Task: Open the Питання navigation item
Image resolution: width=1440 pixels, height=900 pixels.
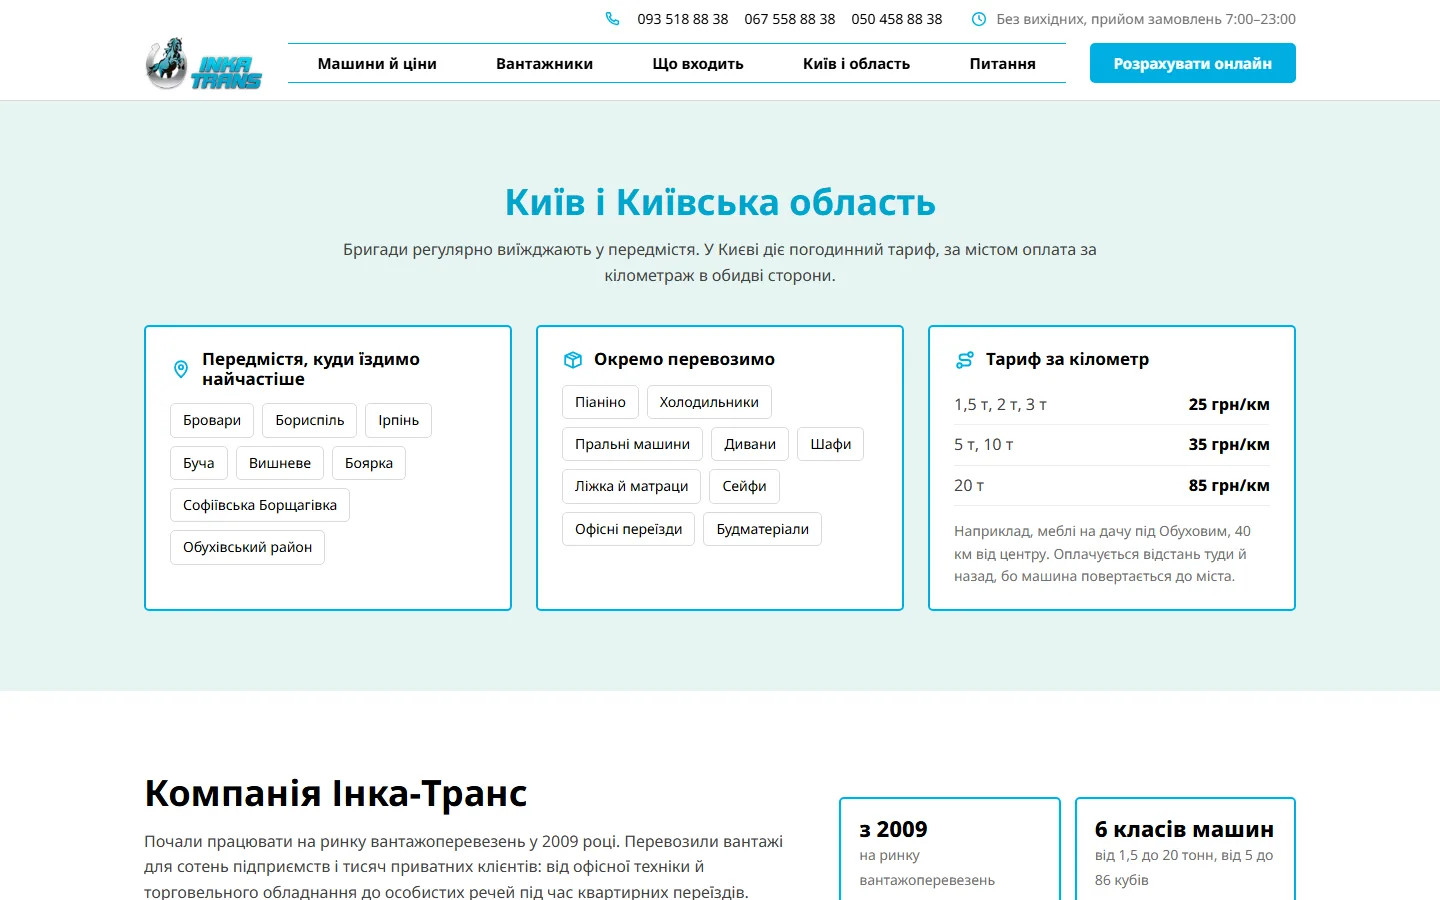Action: [x=1003, y=63]
